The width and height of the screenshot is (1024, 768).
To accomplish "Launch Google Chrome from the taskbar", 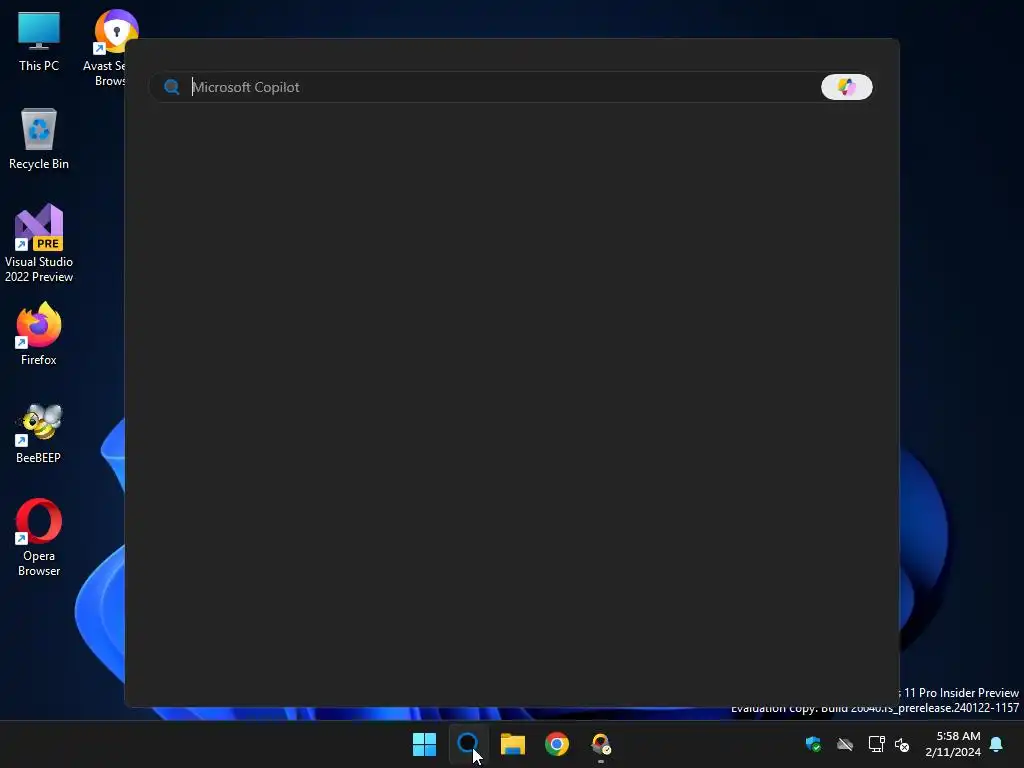I will point(556,744).
